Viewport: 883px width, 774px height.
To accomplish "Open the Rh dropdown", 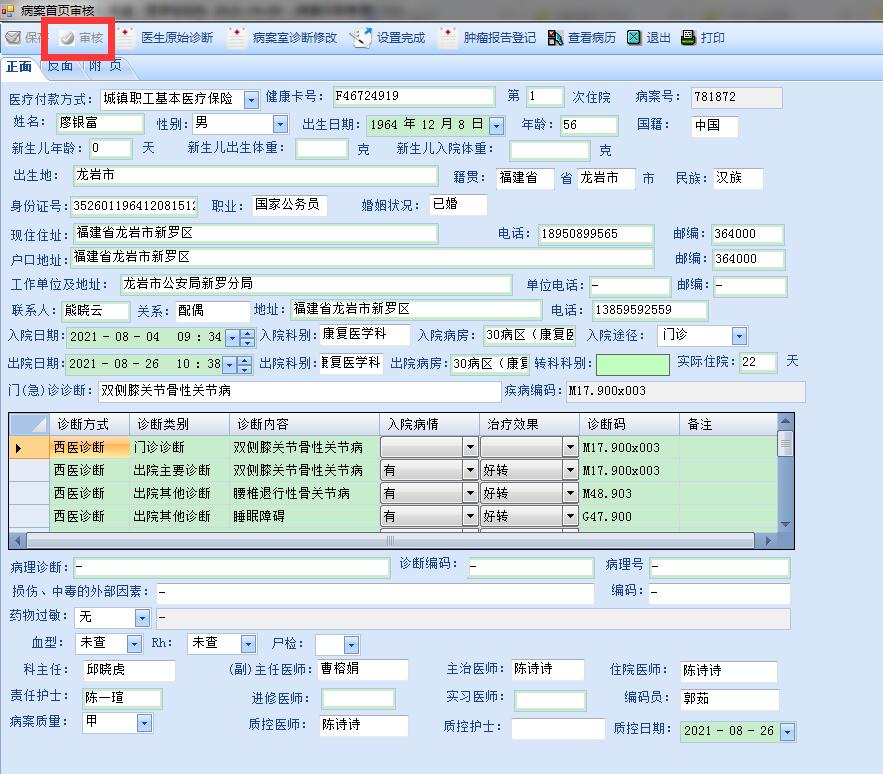I will (x=248, y=644).
